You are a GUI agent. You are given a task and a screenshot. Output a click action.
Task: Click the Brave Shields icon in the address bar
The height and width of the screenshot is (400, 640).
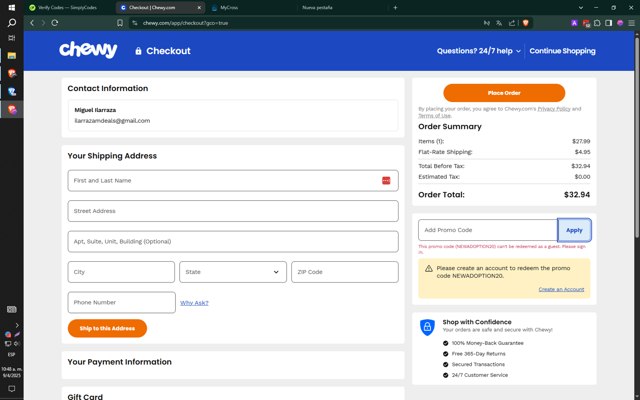(526, 22)
